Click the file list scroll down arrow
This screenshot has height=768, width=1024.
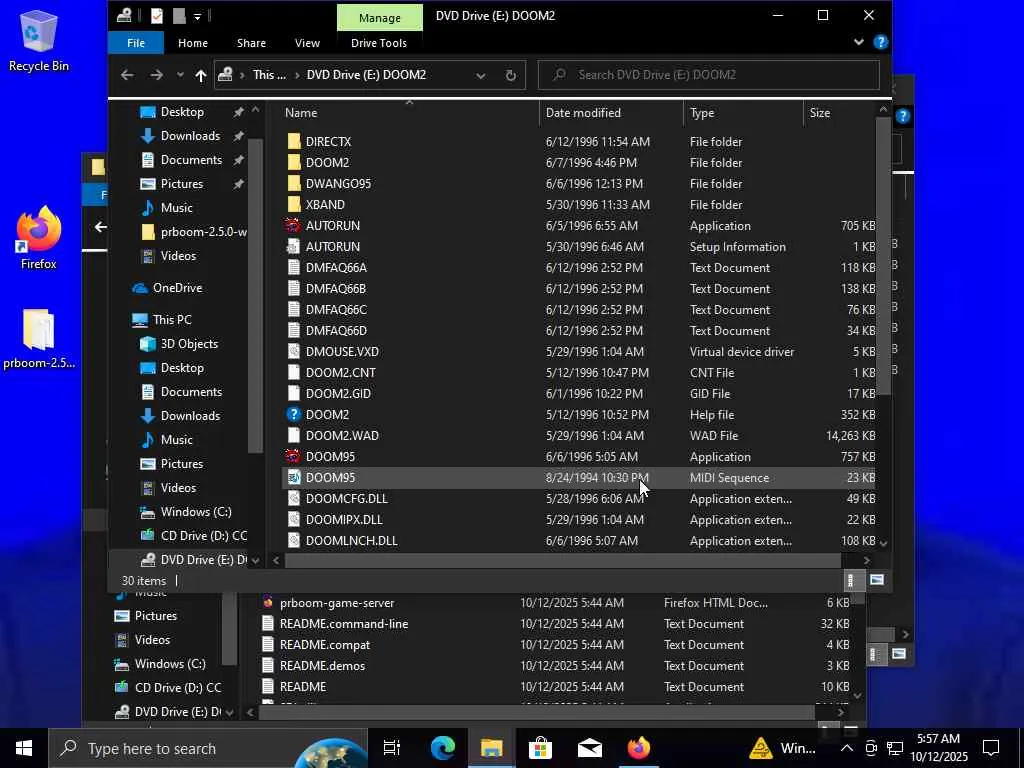pyautogui.click(x=884, y=543)
